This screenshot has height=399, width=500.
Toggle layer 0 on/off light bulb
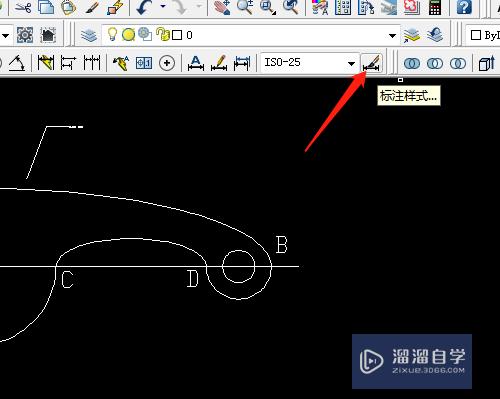click(112, 34)
